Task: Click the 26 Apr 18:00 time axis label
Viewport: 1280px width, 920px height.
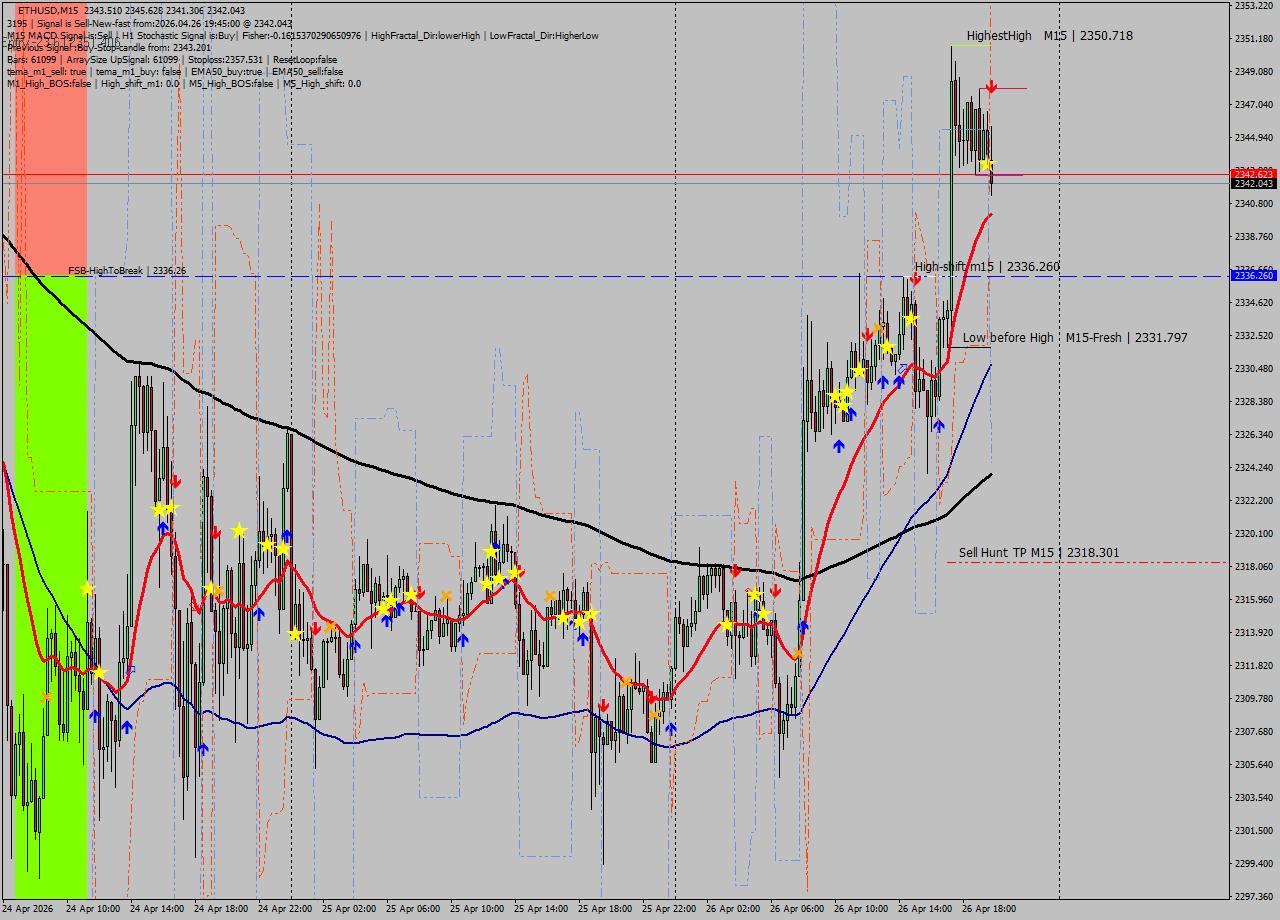Action: 988,909
